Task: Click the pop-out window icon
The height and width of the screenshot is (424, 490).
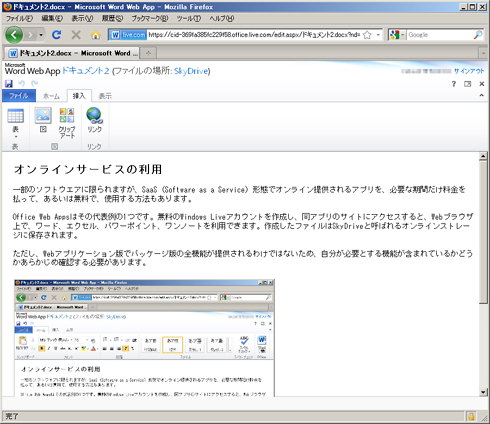Action: 468,84
